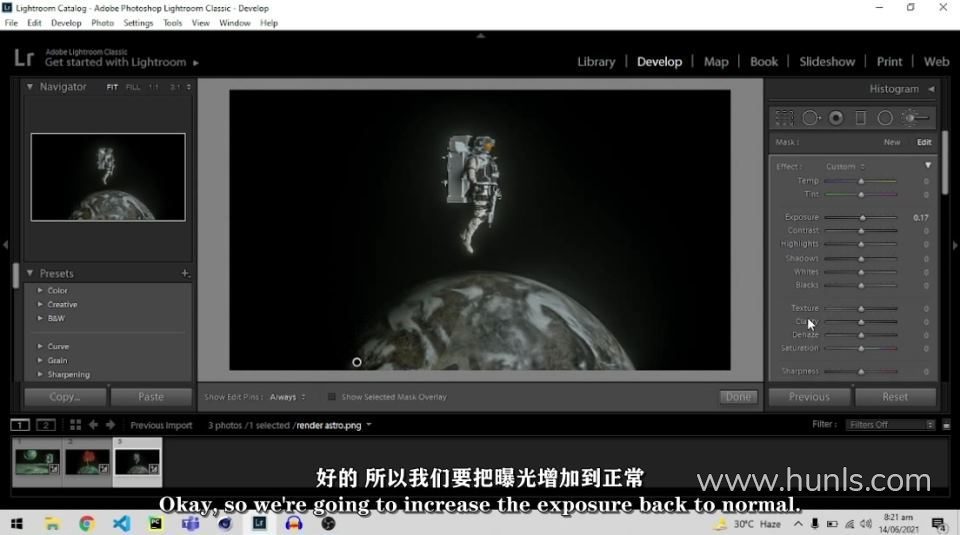Select the Crop Overlay tool

coord(784,118)
